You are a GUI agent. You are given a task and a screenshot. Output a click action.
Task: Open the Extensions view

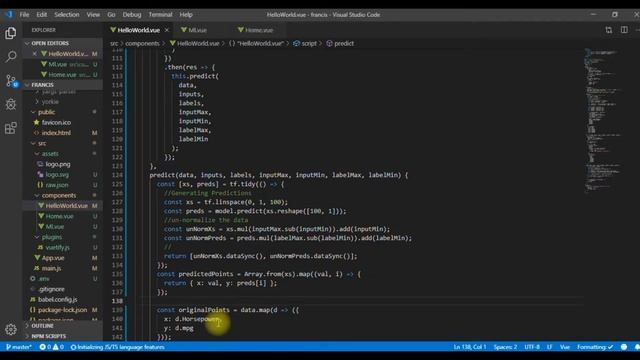[11, 128]
